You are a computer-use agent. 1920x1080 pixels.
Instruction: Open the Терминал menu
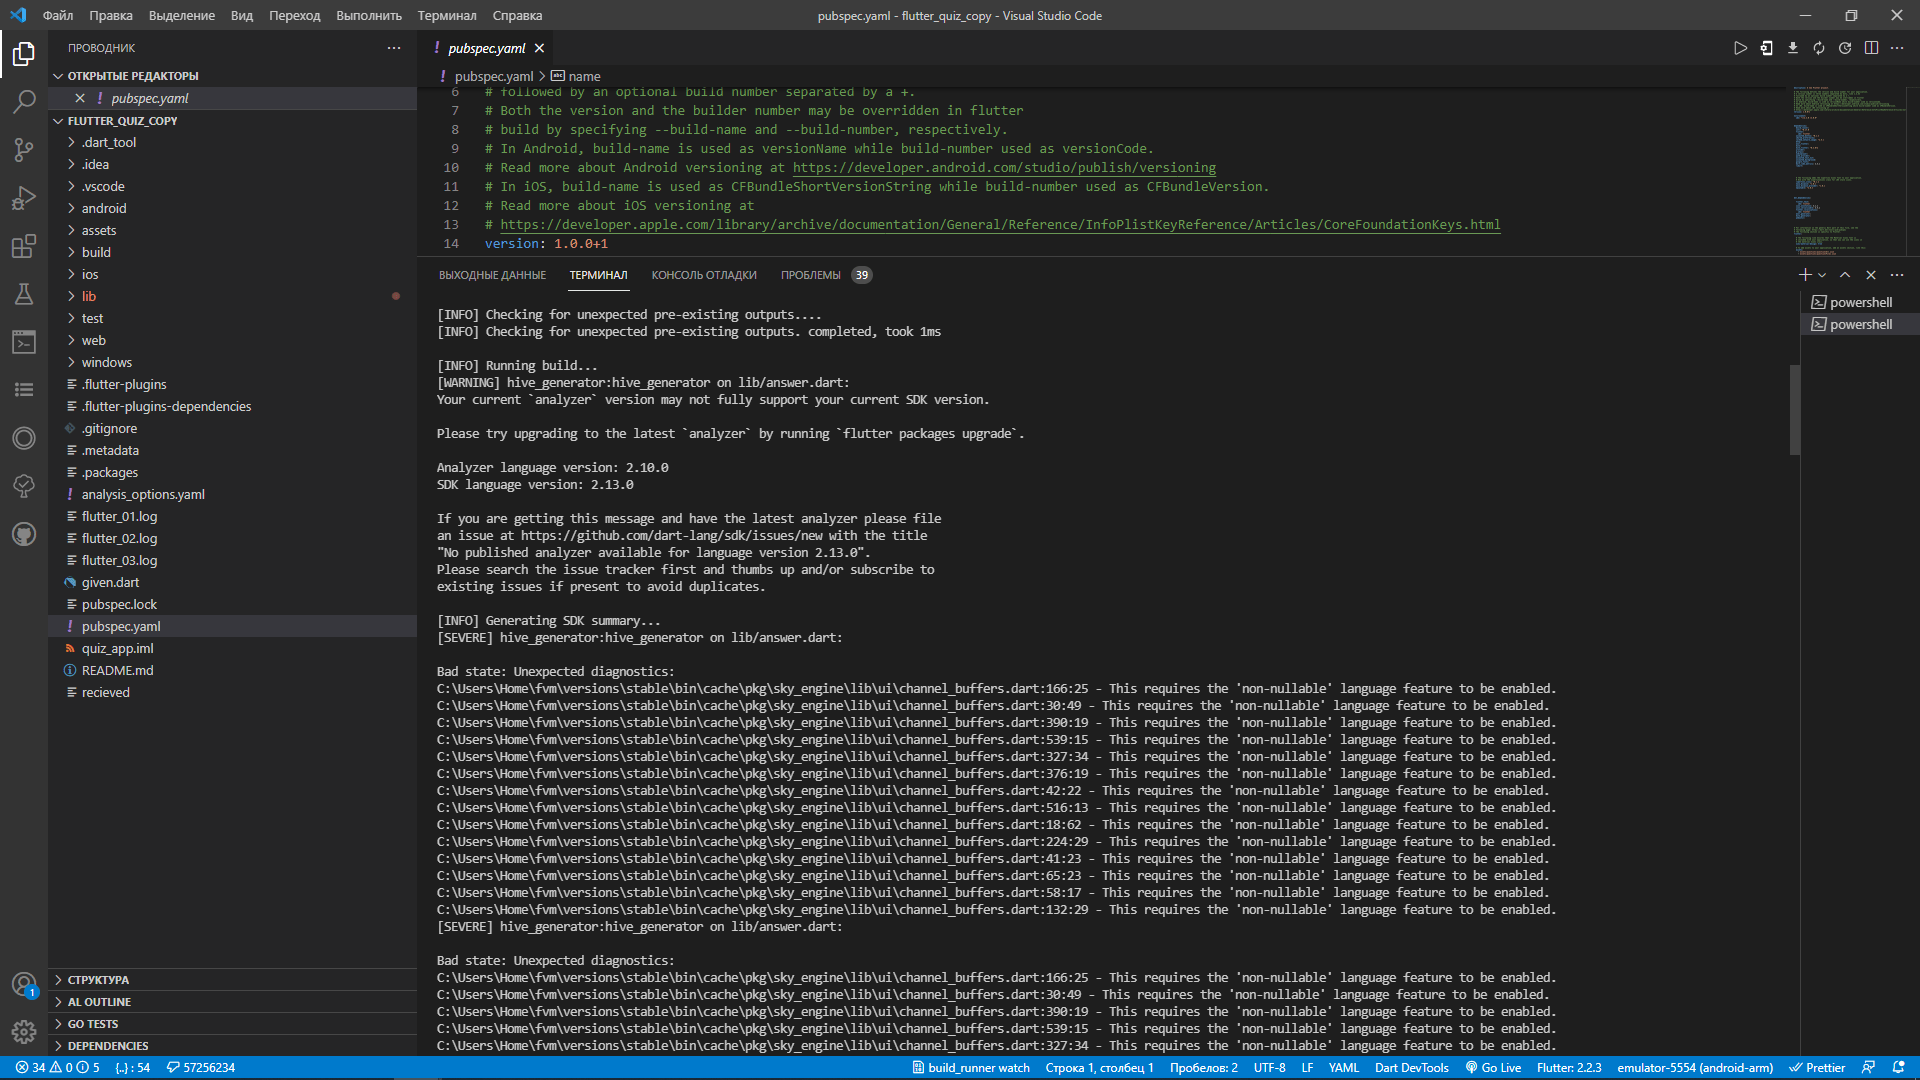click(446, 15)
